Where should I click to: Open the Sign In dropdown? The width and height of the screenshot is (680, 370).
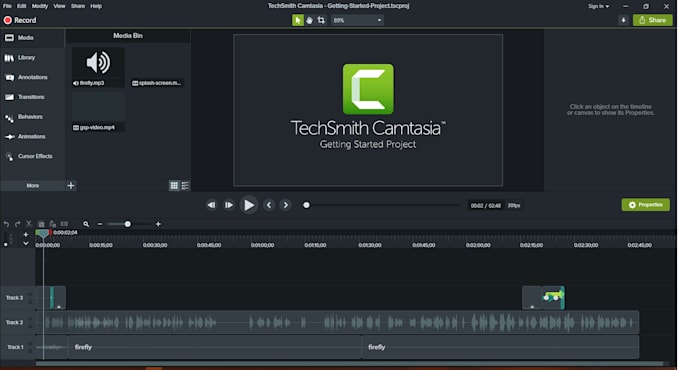pos(598,6)
